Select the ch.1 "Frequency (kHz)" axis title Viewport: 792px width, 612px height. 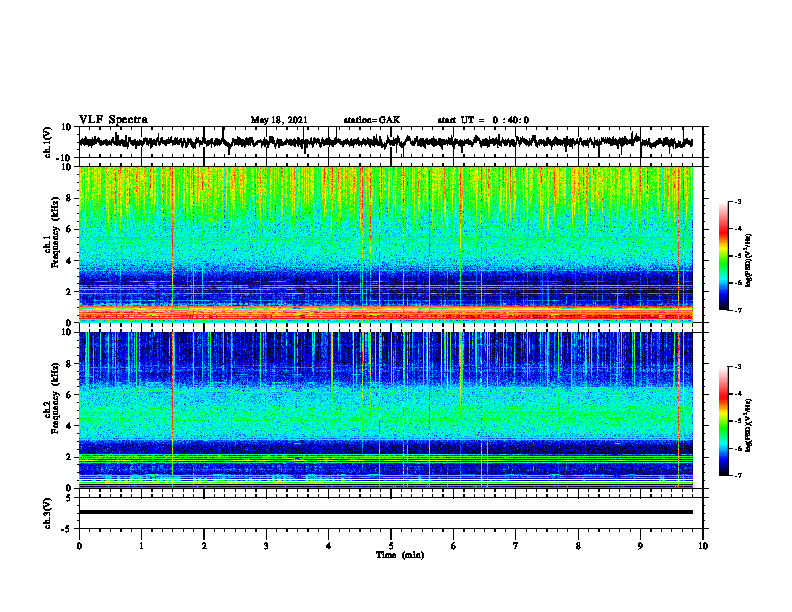pyautogui.click(x=55, y=232)
